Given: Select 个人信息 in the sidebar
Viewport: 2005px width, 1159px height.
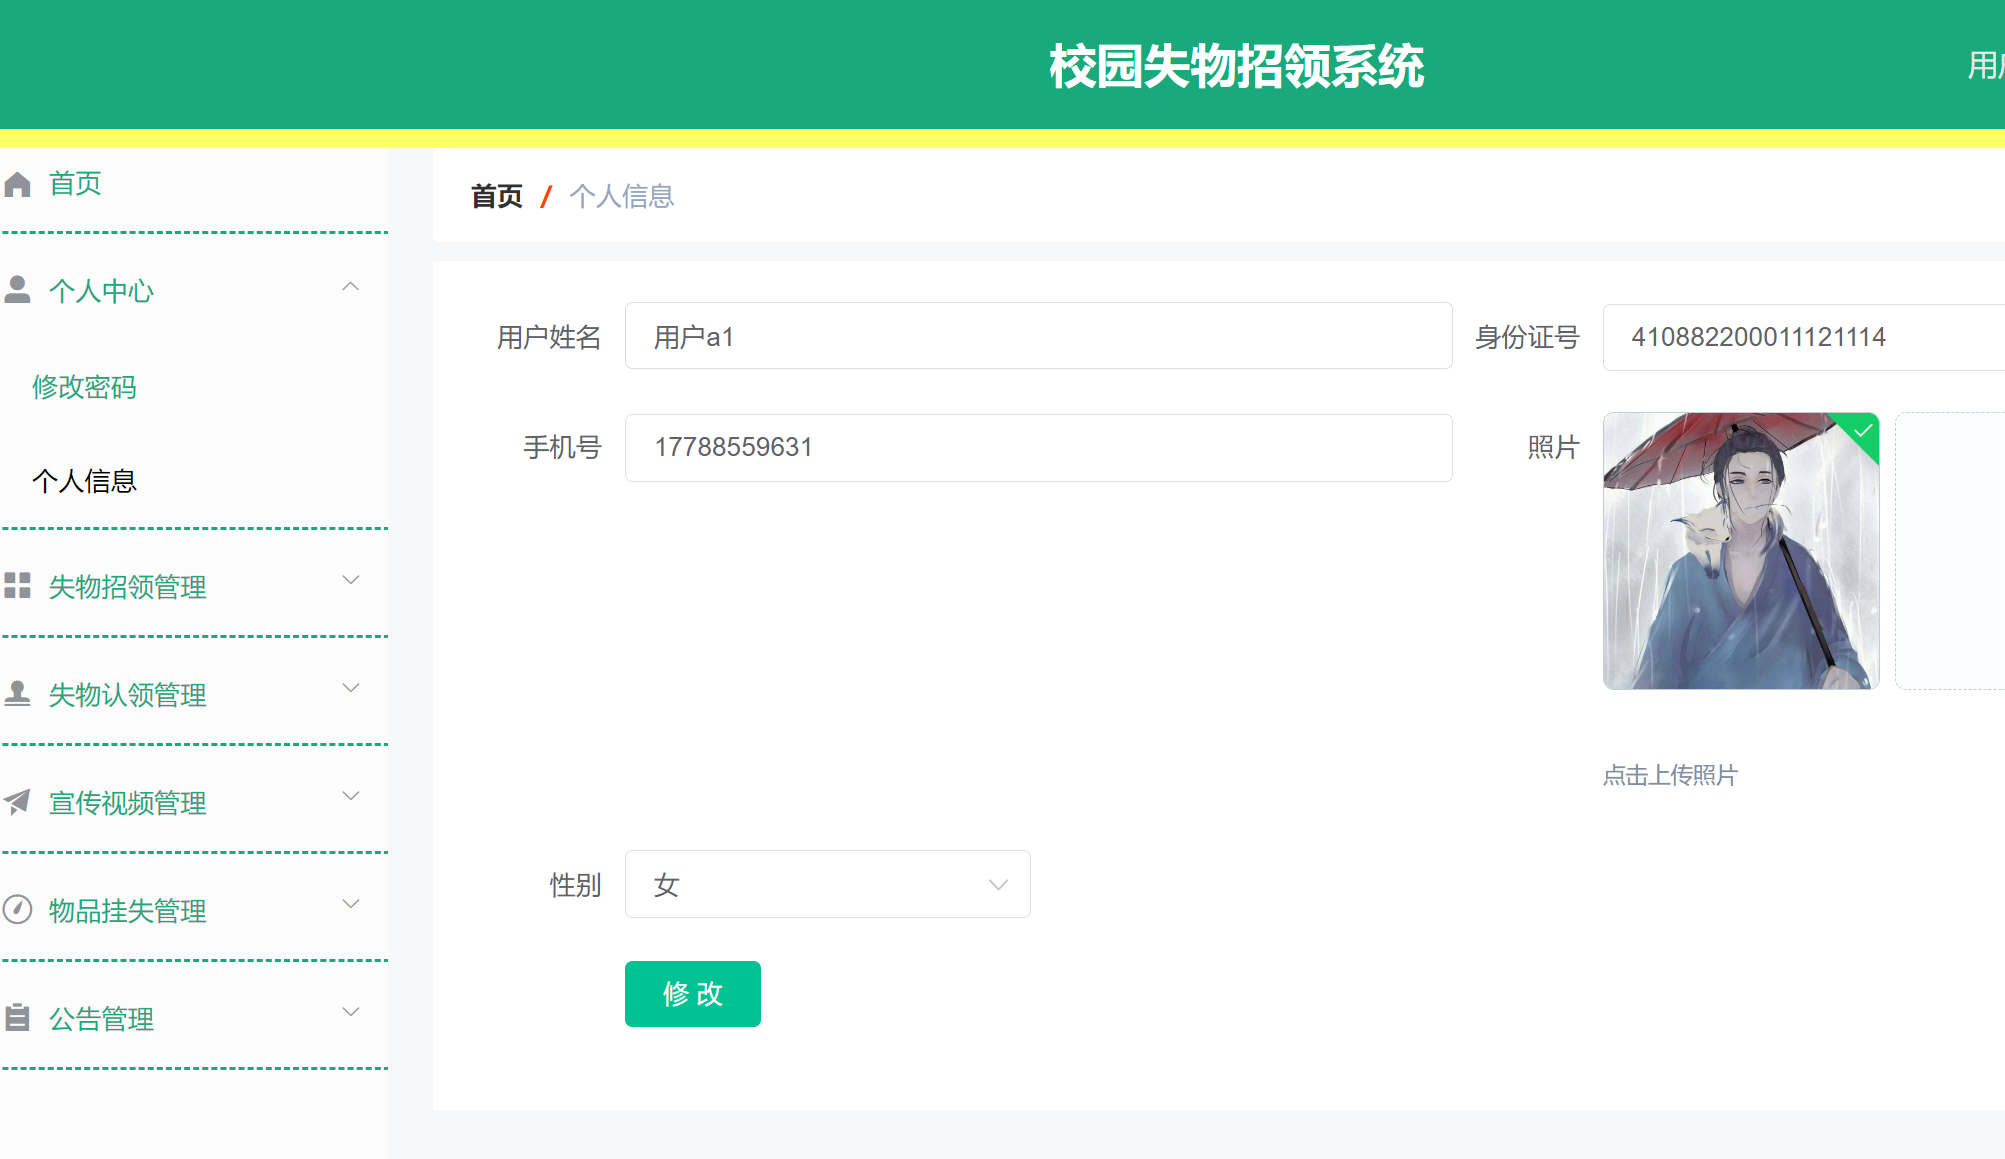Looking at the screenshot, I should pos(85,481).
